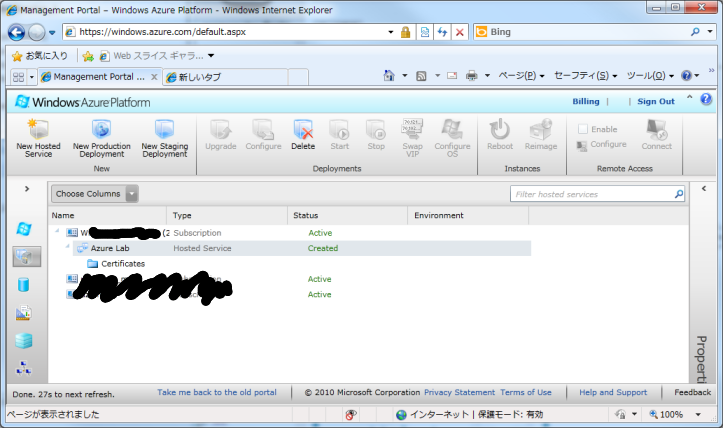Open the Home page icon

pyautogui.click(x=389, y=76)
